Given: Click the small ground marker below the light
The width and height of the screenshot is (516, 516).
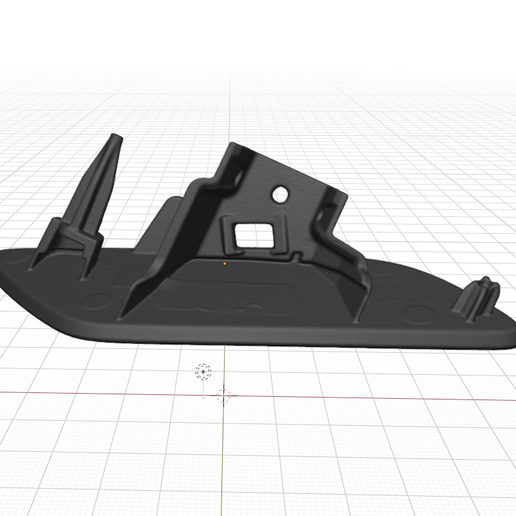Looking at the screenshot, I should [203, 397].
